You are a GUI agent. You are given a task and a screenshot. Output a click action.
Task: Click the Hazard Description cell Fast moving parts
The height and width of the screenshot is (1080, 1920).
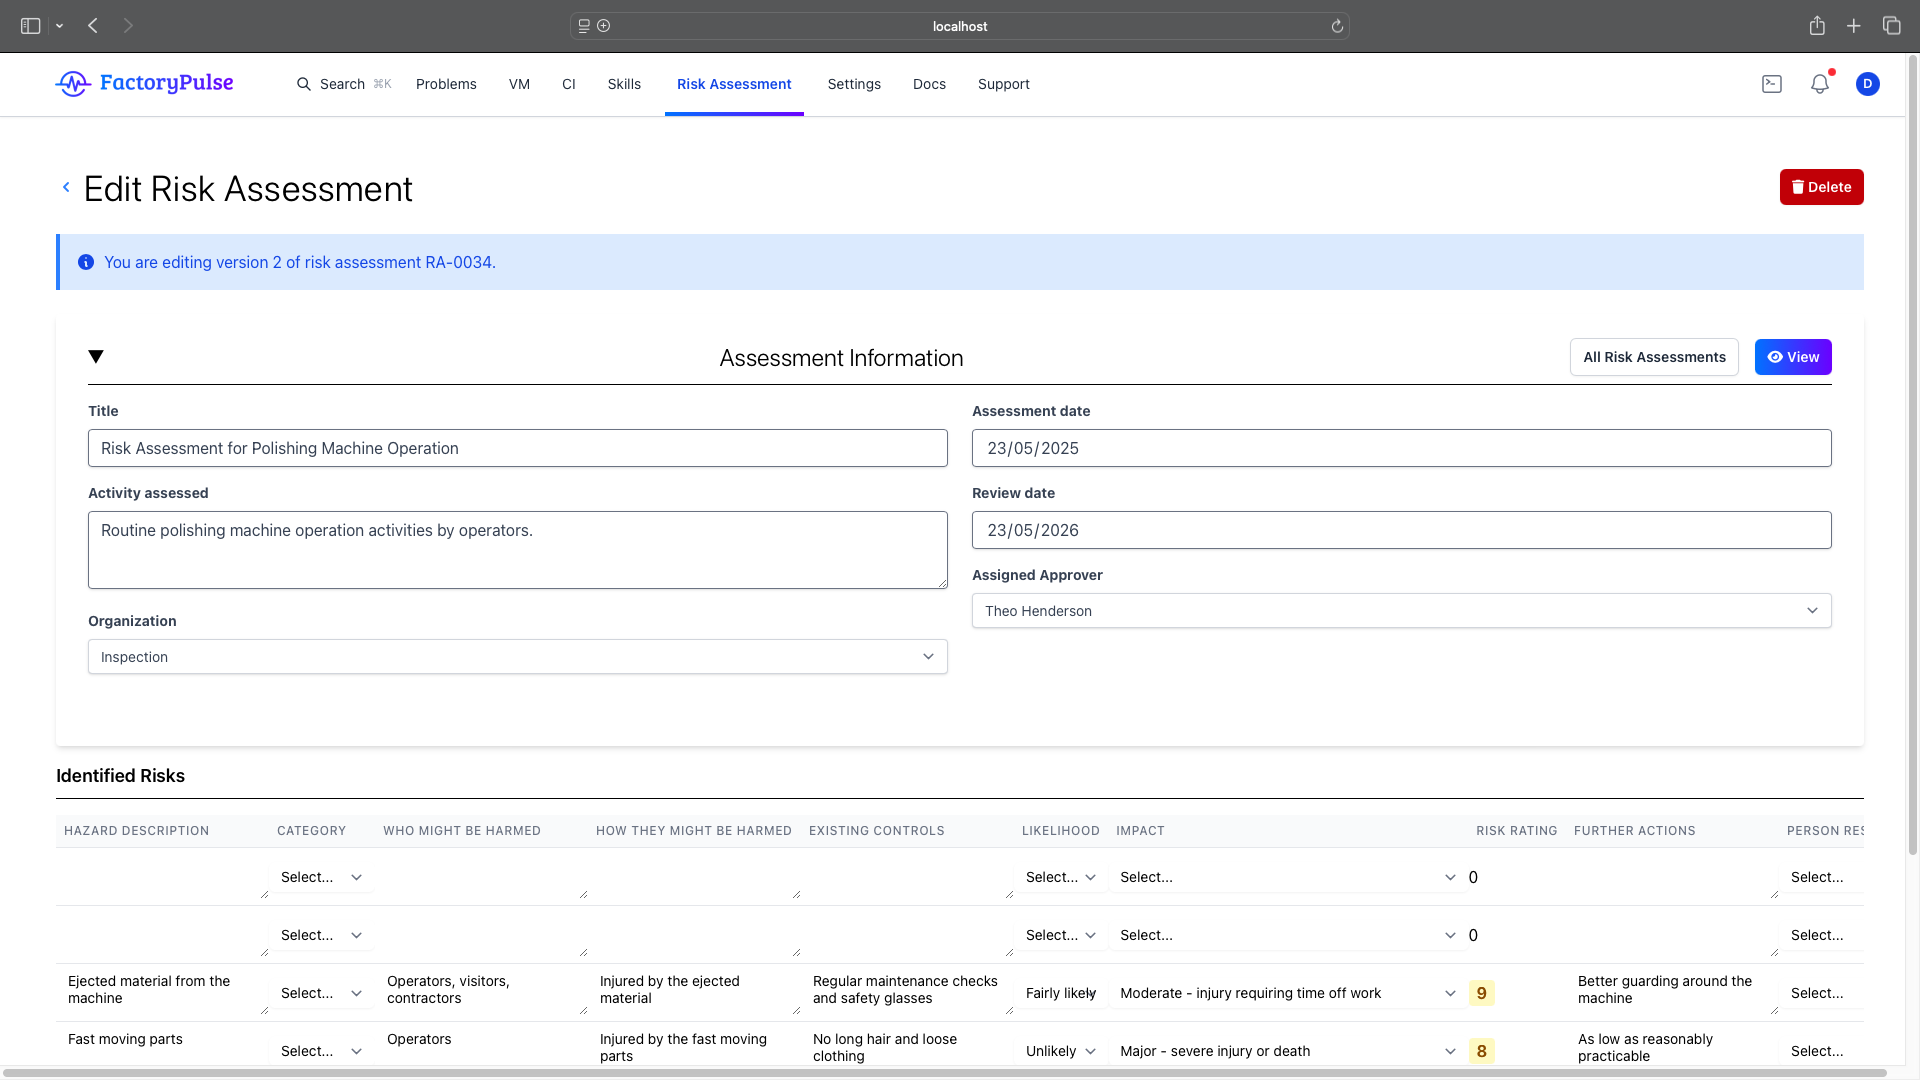(163, 1046)
